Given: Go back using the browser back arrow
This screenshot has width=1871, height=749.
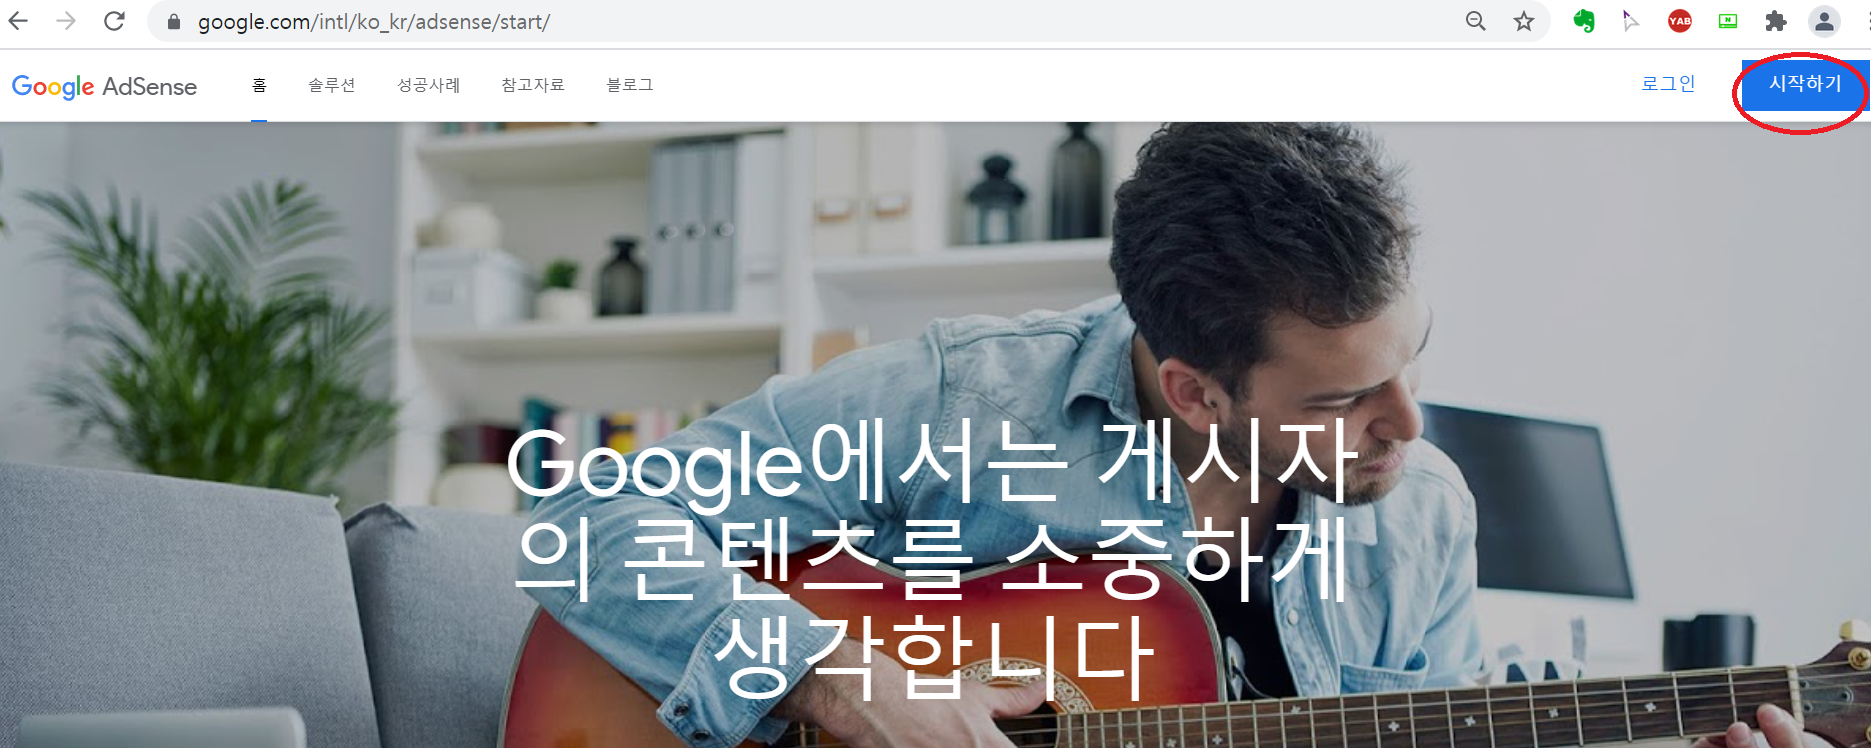Looking at the screenshot, I should [19, 21].
